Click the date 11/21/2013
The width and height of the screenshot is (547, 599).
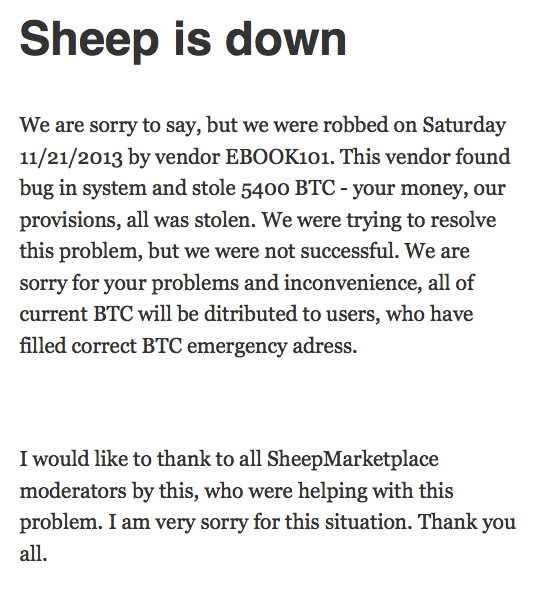[x=71, y=157]
